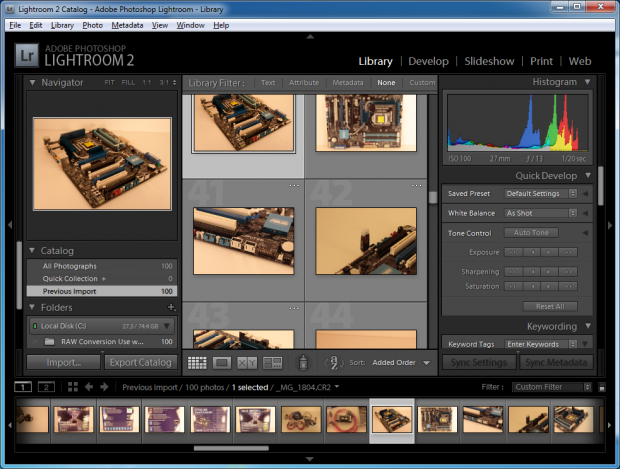Open grid view from the filmstrip bar icon
The width and height of the screenshot is (620, 469).
click(73, 387)
